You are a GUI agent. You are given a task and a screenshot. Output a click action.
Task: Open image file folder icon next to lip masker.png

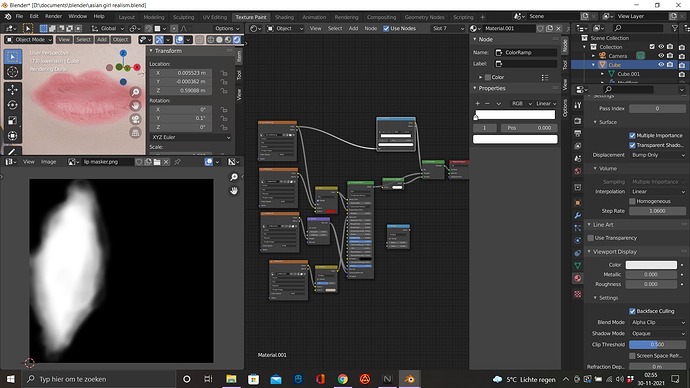(x=157, y=162)
